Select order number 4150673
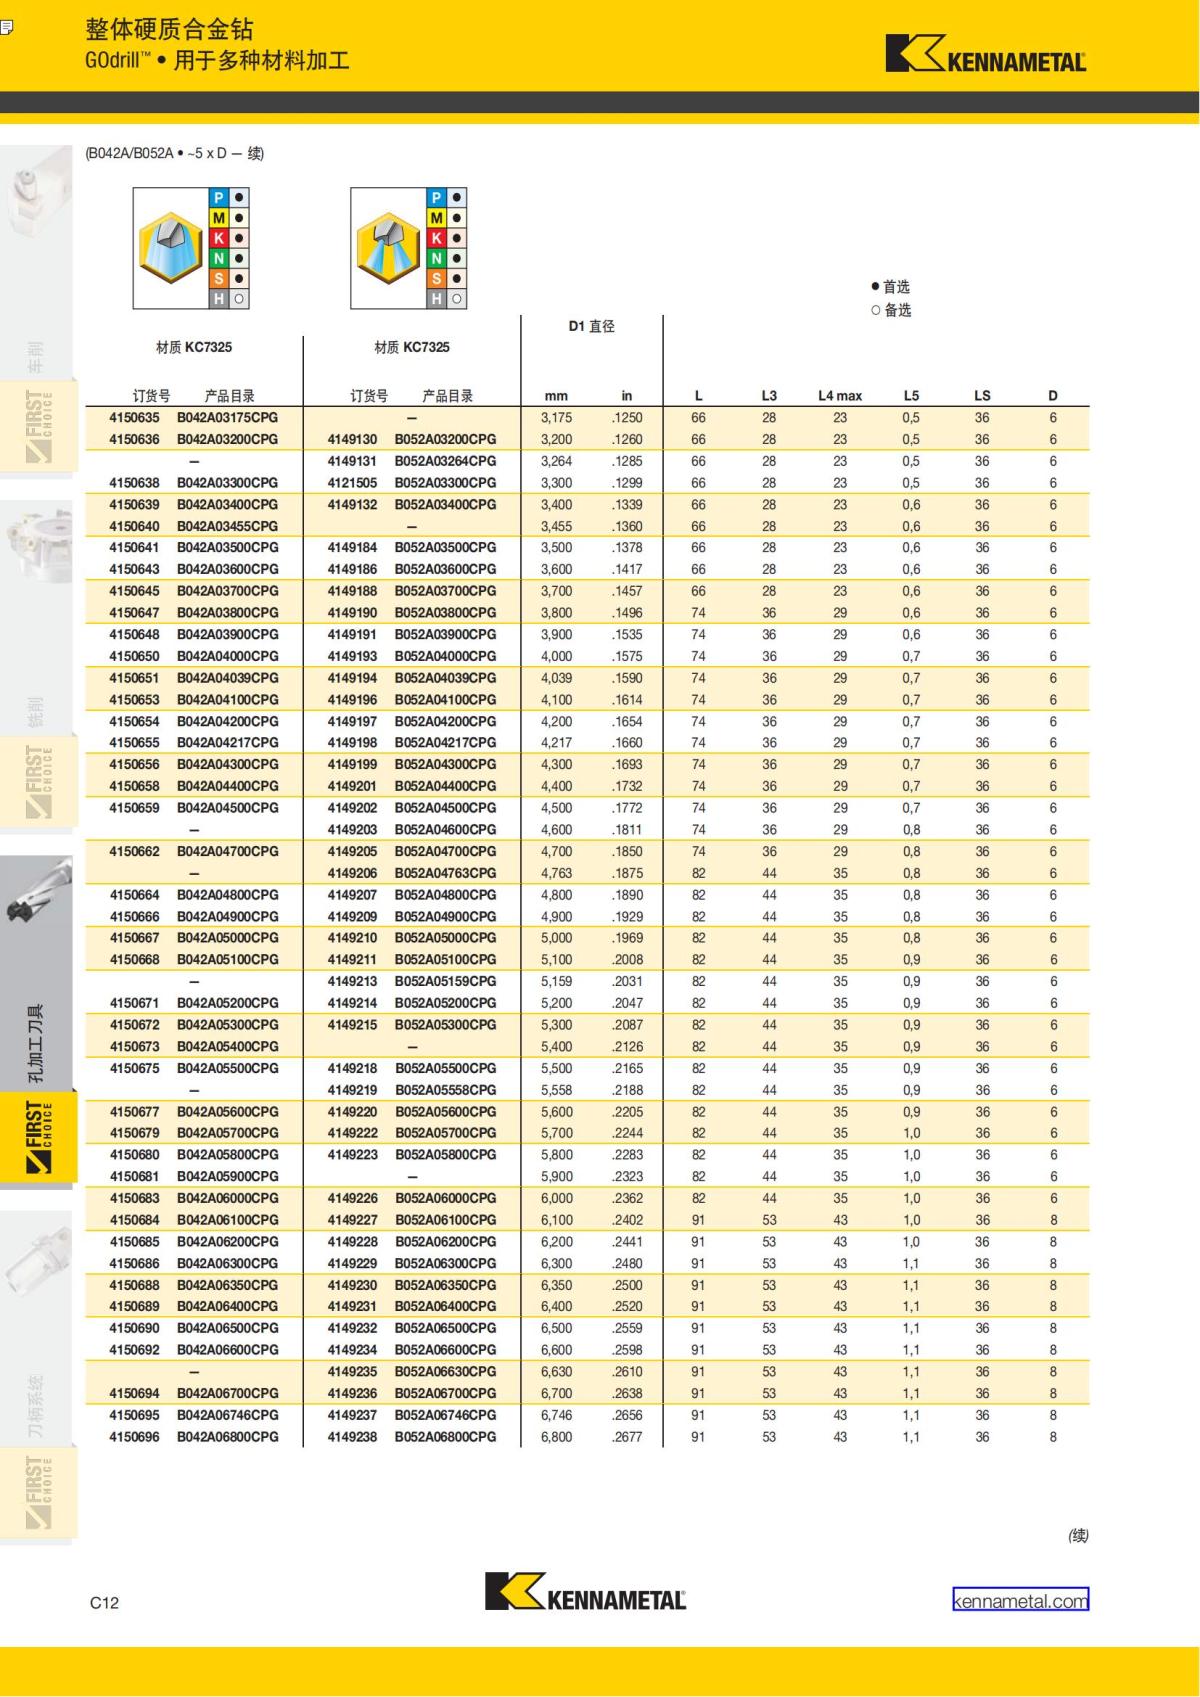Viewport: 1200px width, 1697px height. [134, 1046]
